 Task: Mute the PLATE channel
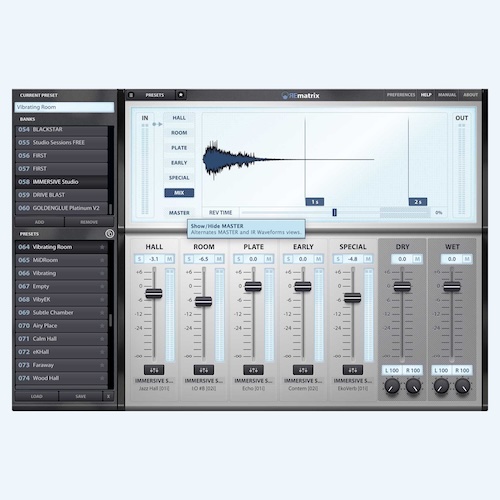tap(269, 259)
